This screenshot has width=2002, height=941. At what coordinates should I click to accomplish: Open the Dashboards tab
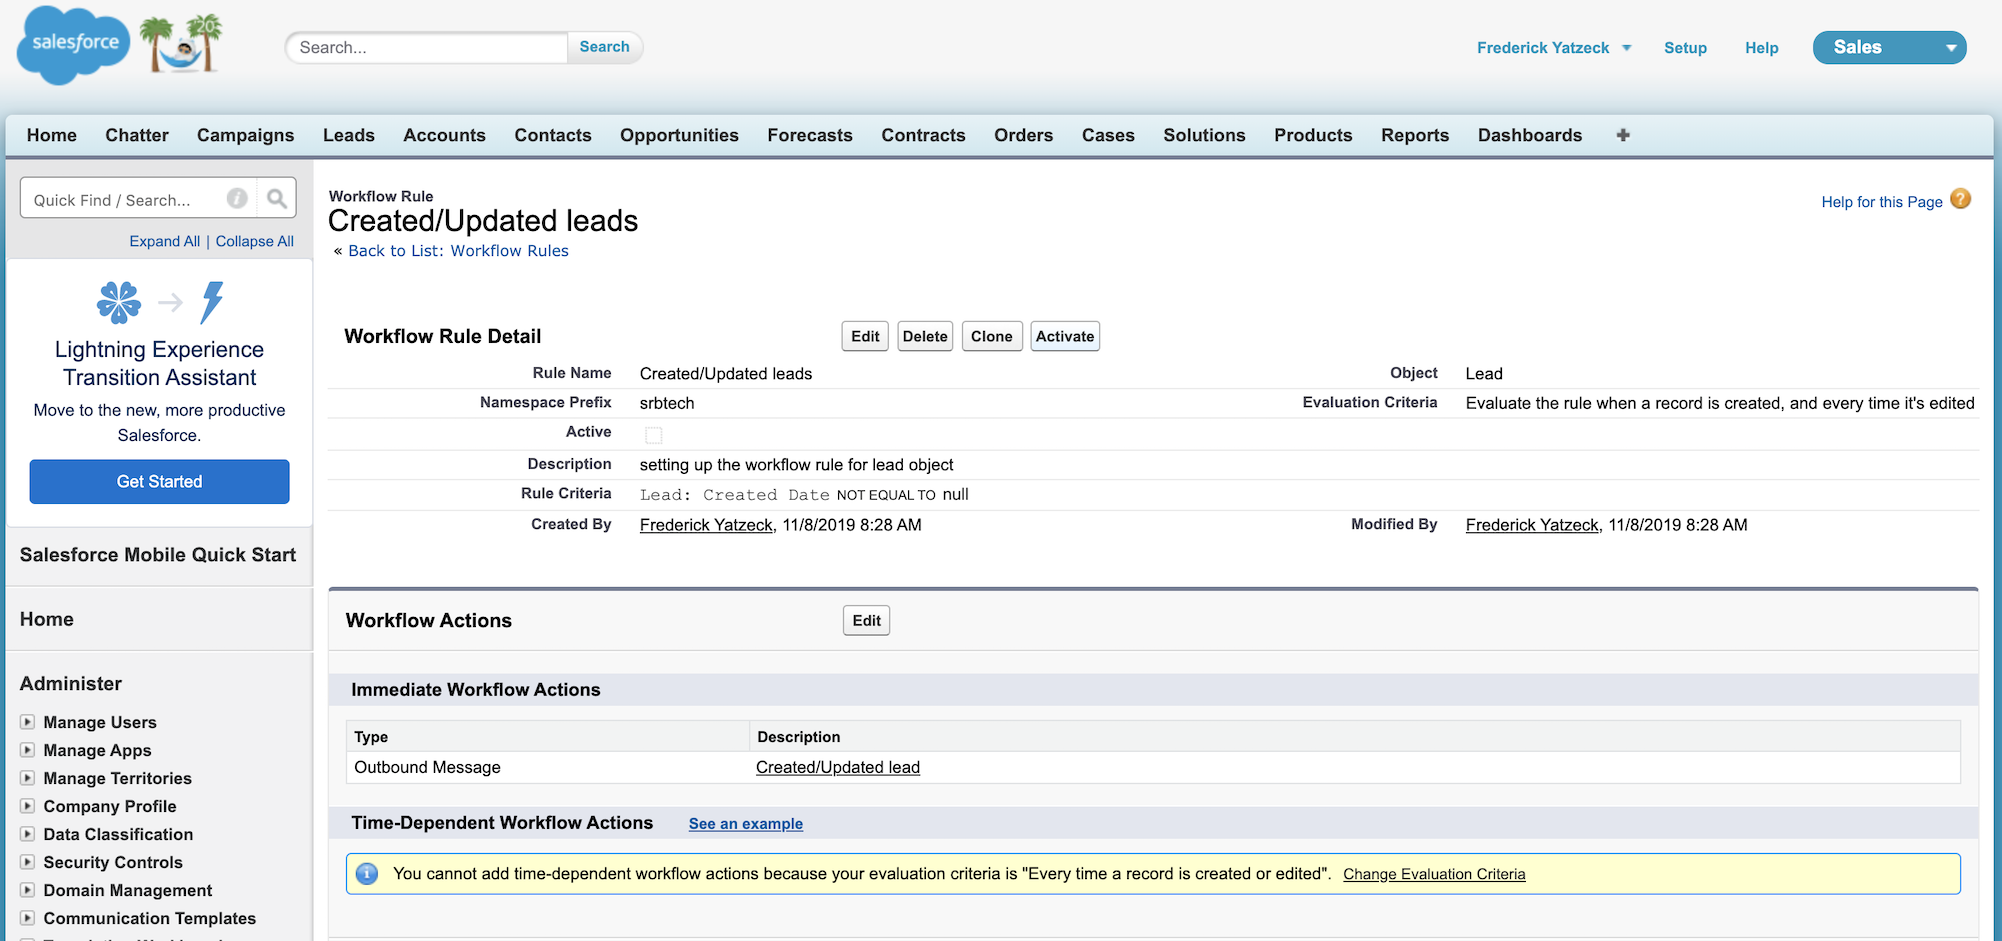1530,135
